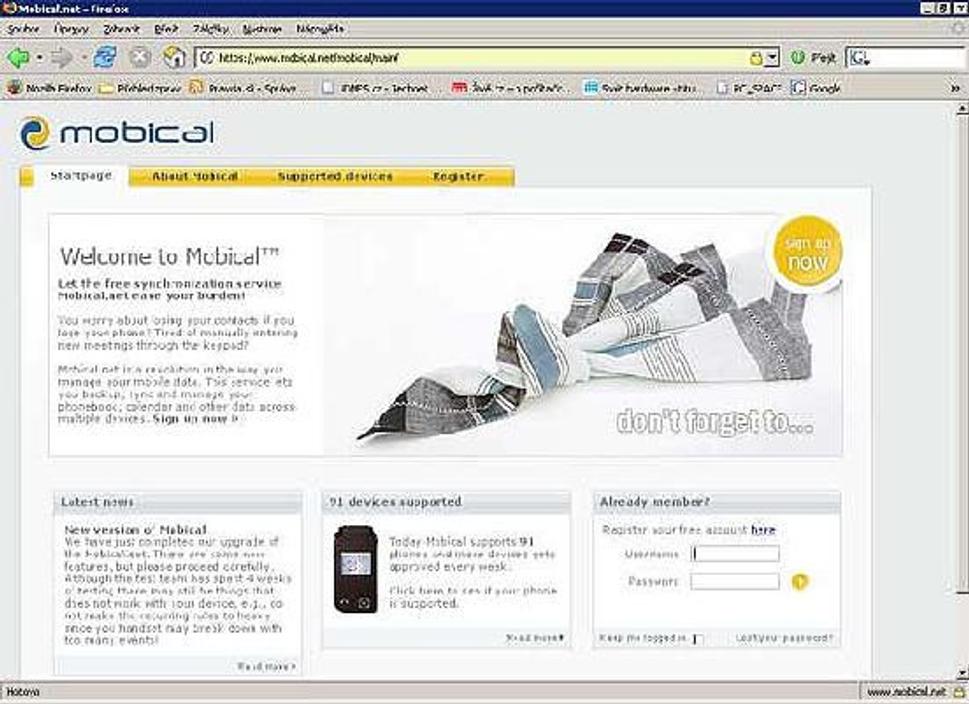Focus the Password input field

(735, 581)
